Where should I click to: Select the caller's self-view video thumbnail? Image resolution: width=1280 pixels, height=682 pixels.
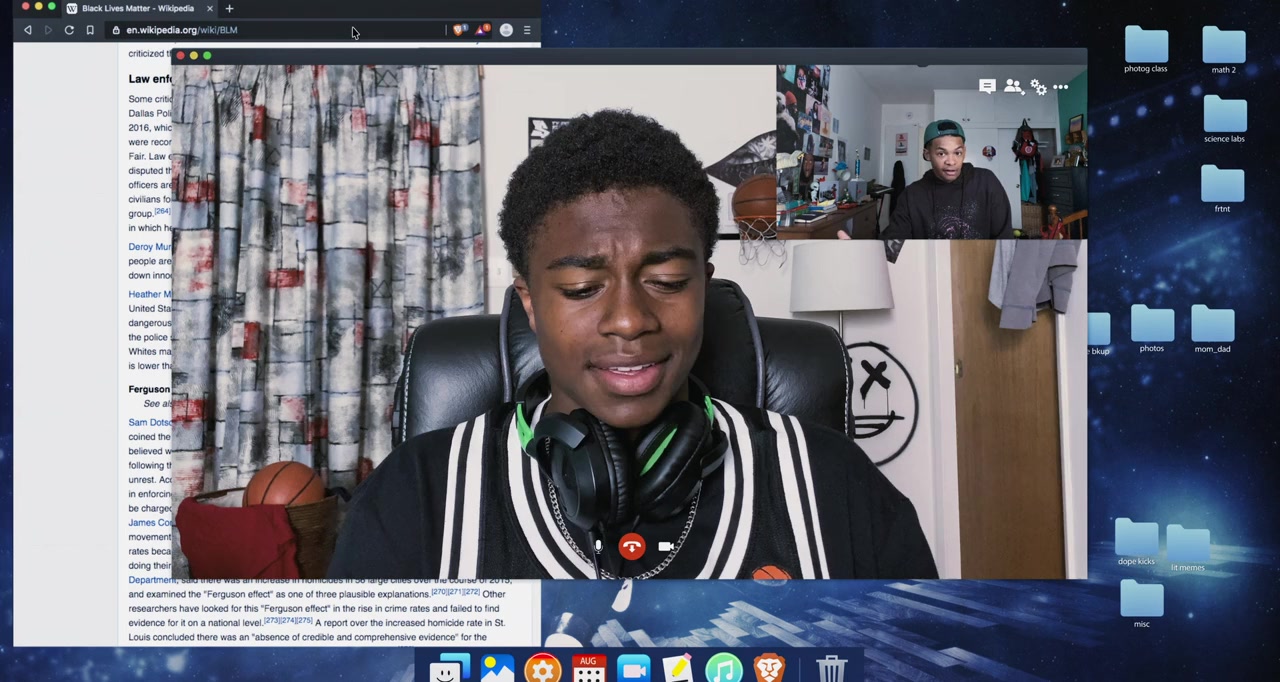click(931, 152)
